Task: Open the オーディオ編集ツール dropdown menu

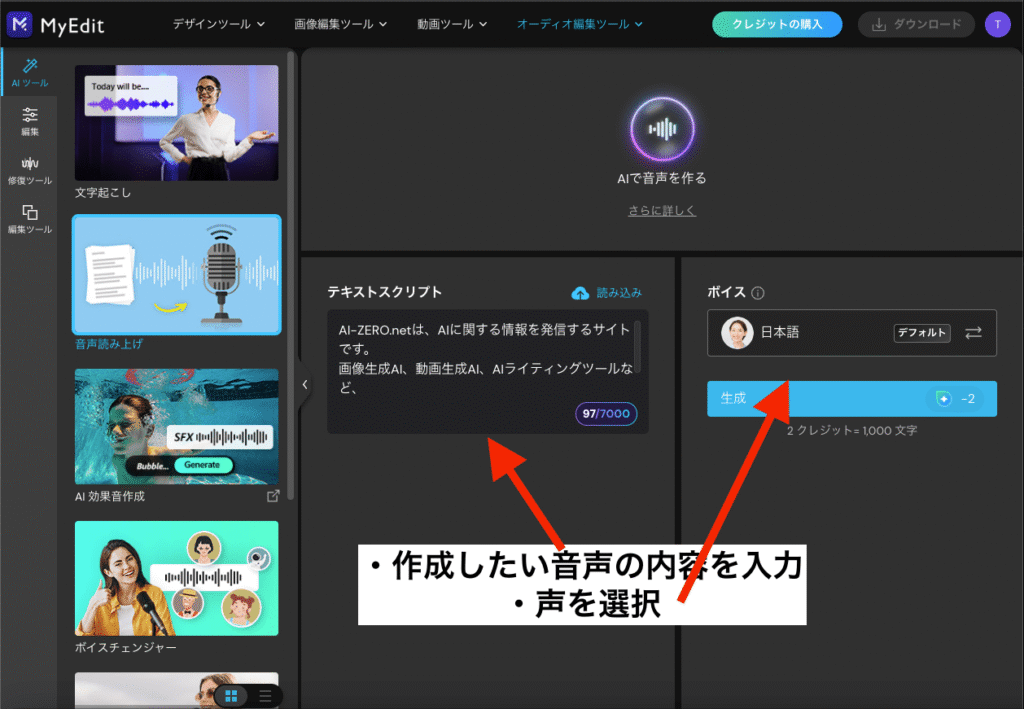Action: 580,24
